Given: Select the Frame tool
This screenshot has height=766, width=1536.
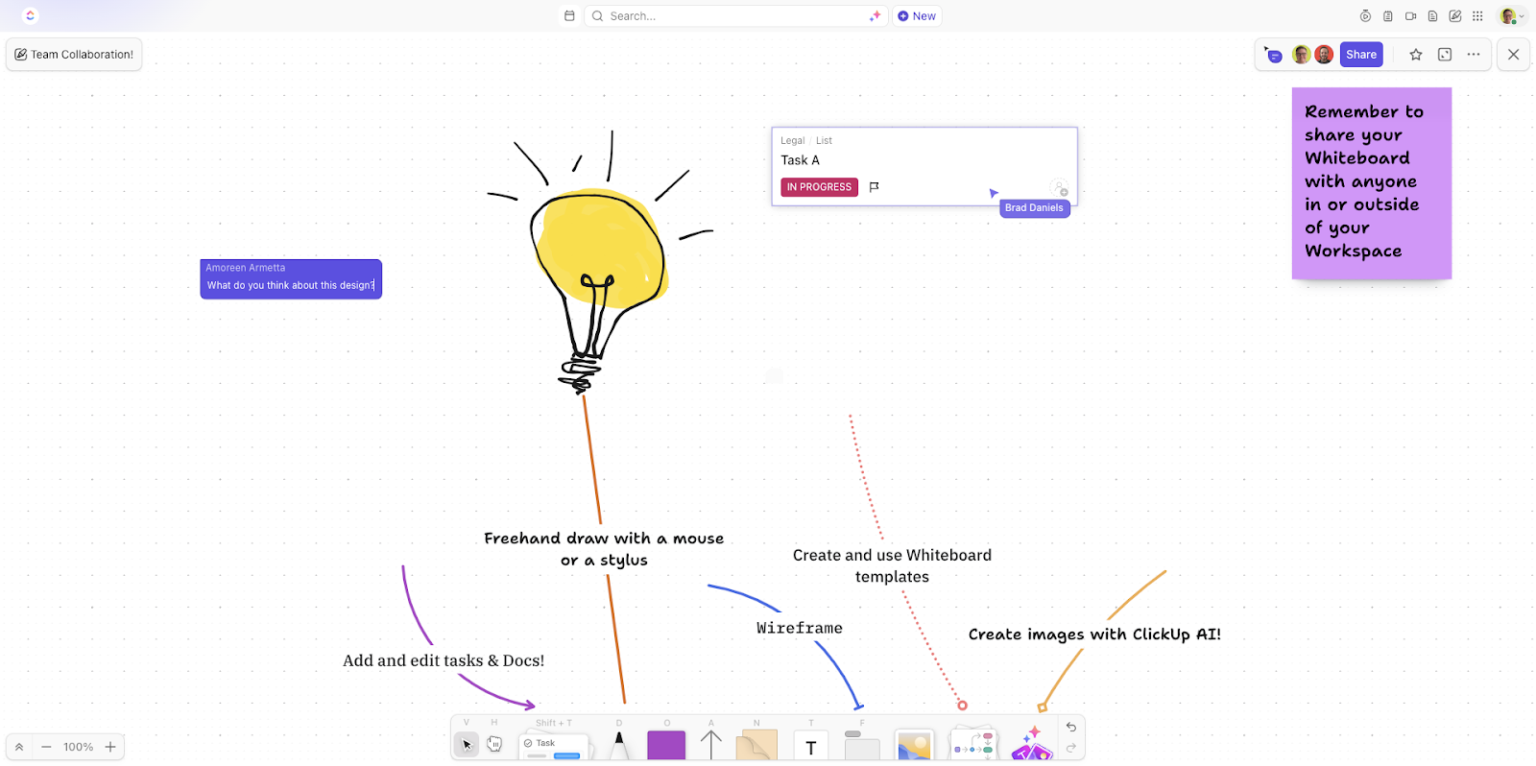Looking at the screenshot, I should click(x=862, y=744).
